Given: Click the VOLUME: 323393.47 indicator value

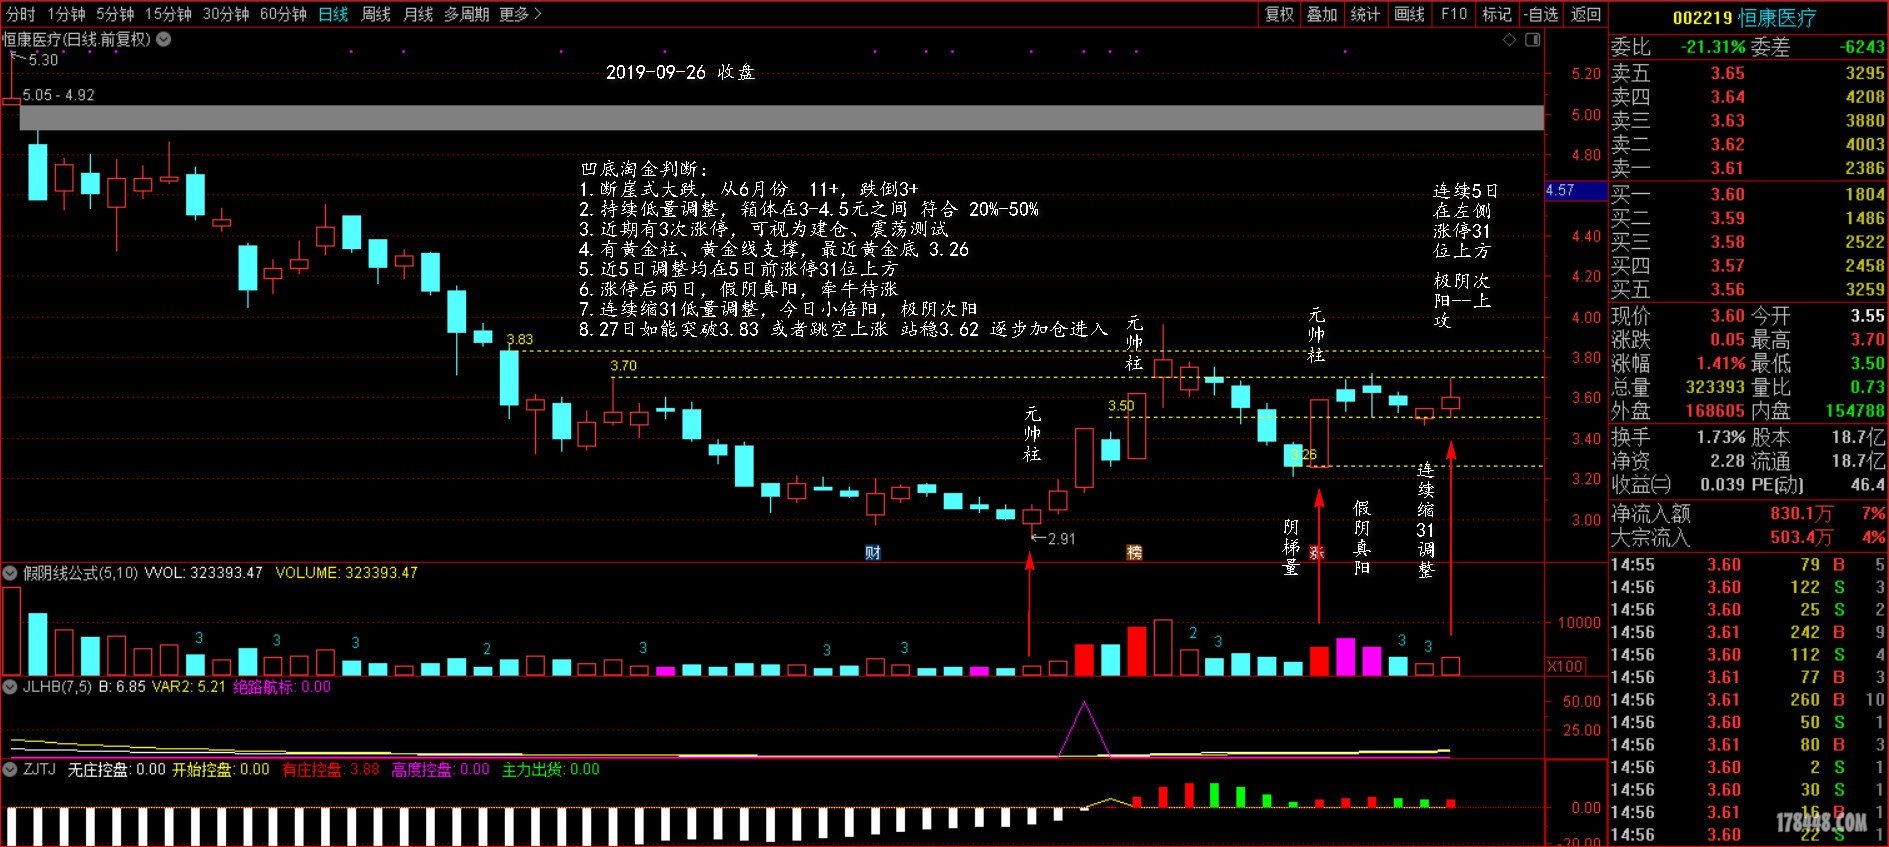Looking at the screenshot, I should [x=346, y=573].
